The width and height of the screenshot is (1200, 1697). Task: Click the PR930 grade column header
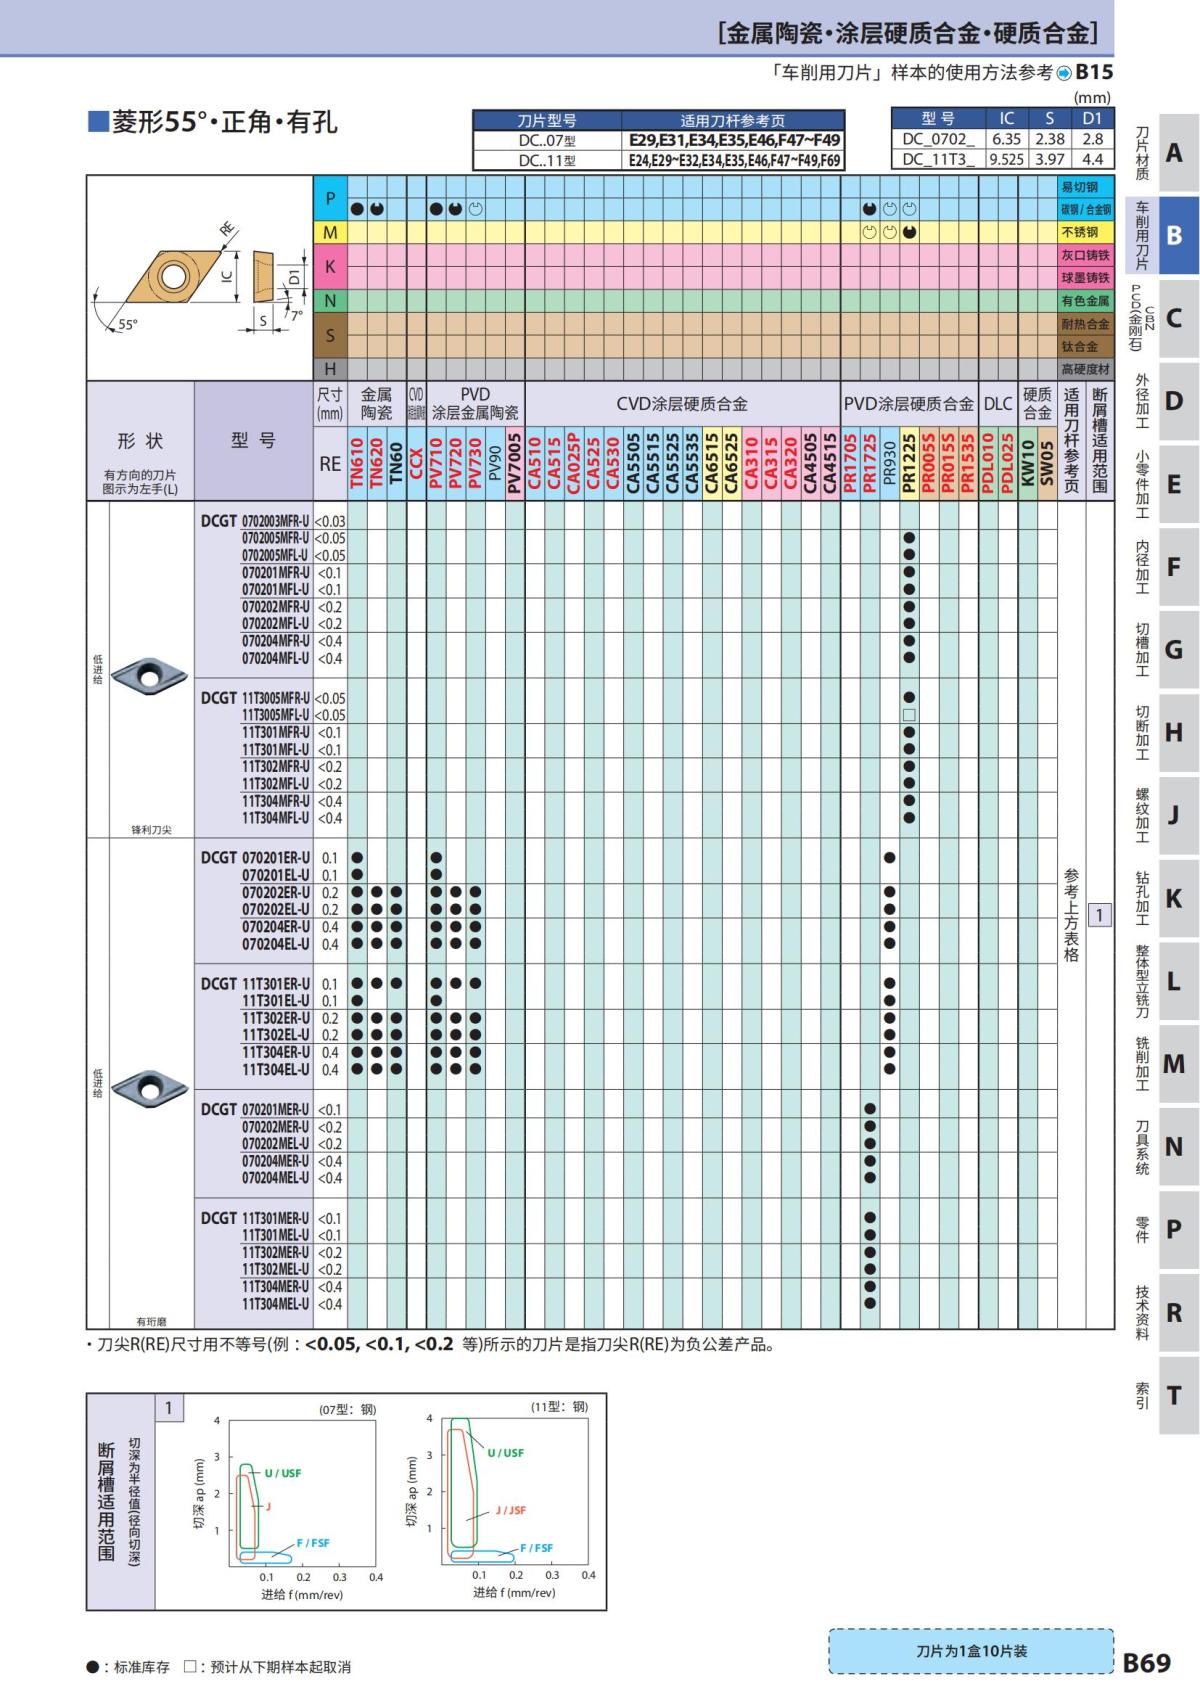889,463
